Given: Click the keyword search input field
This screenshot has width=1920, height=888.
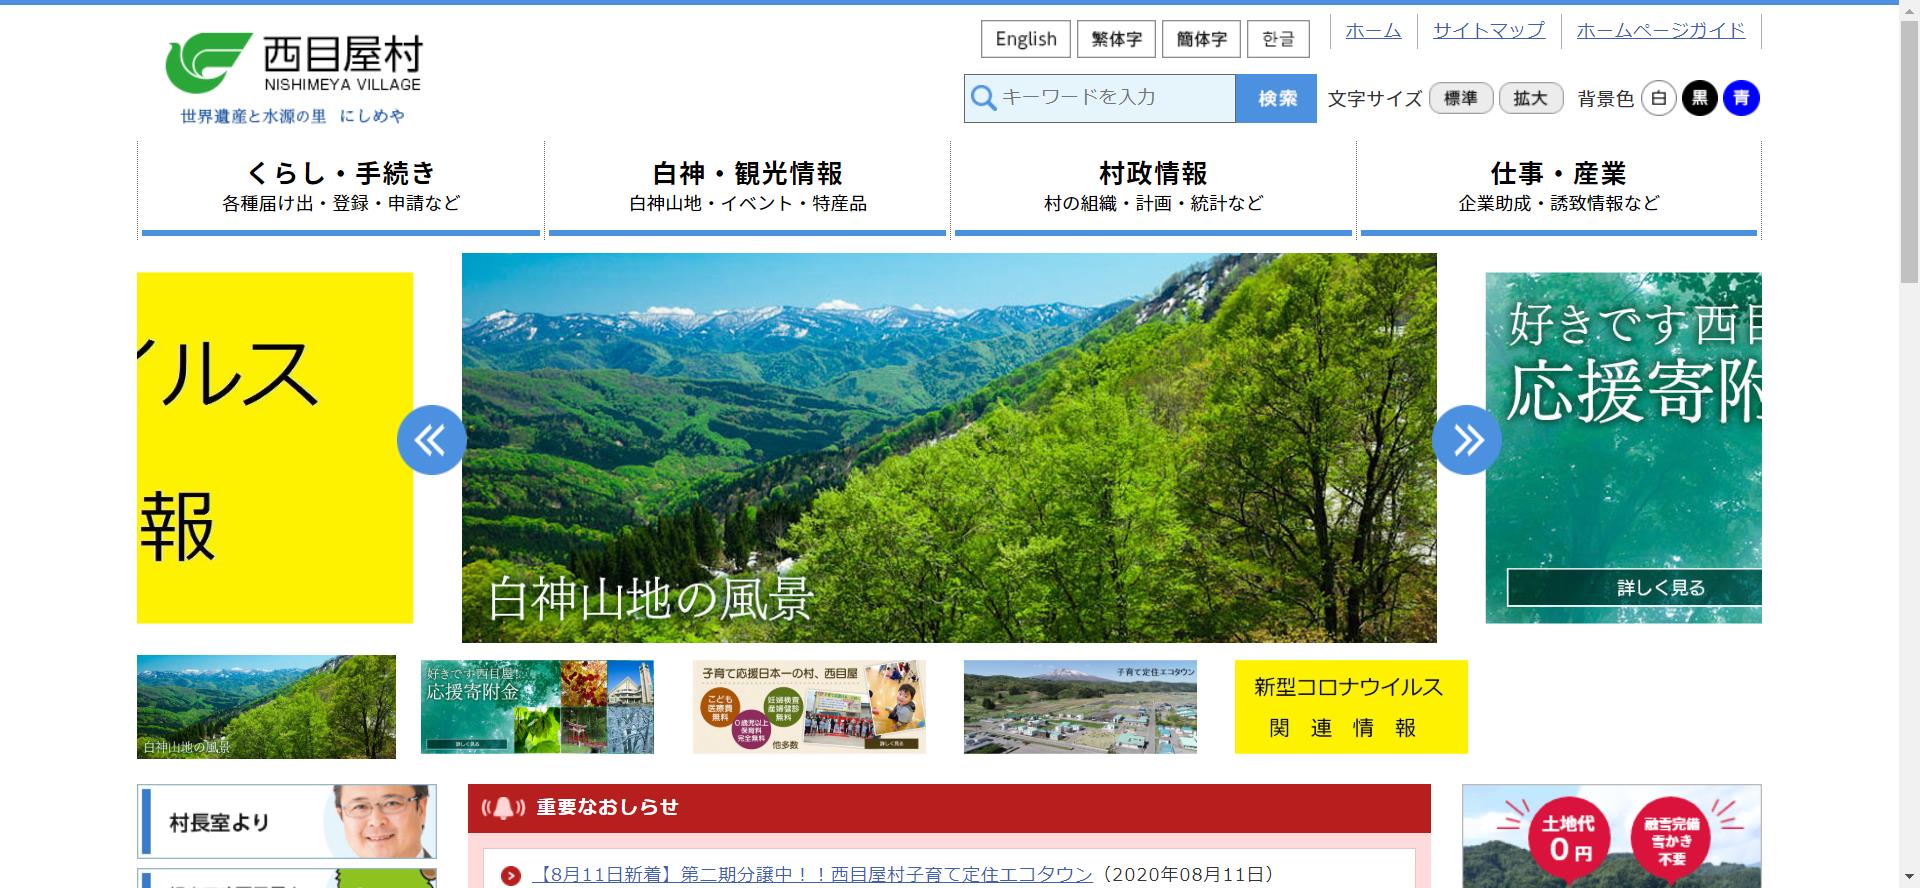Looking at the screenshot, I should click(1112, 98).
